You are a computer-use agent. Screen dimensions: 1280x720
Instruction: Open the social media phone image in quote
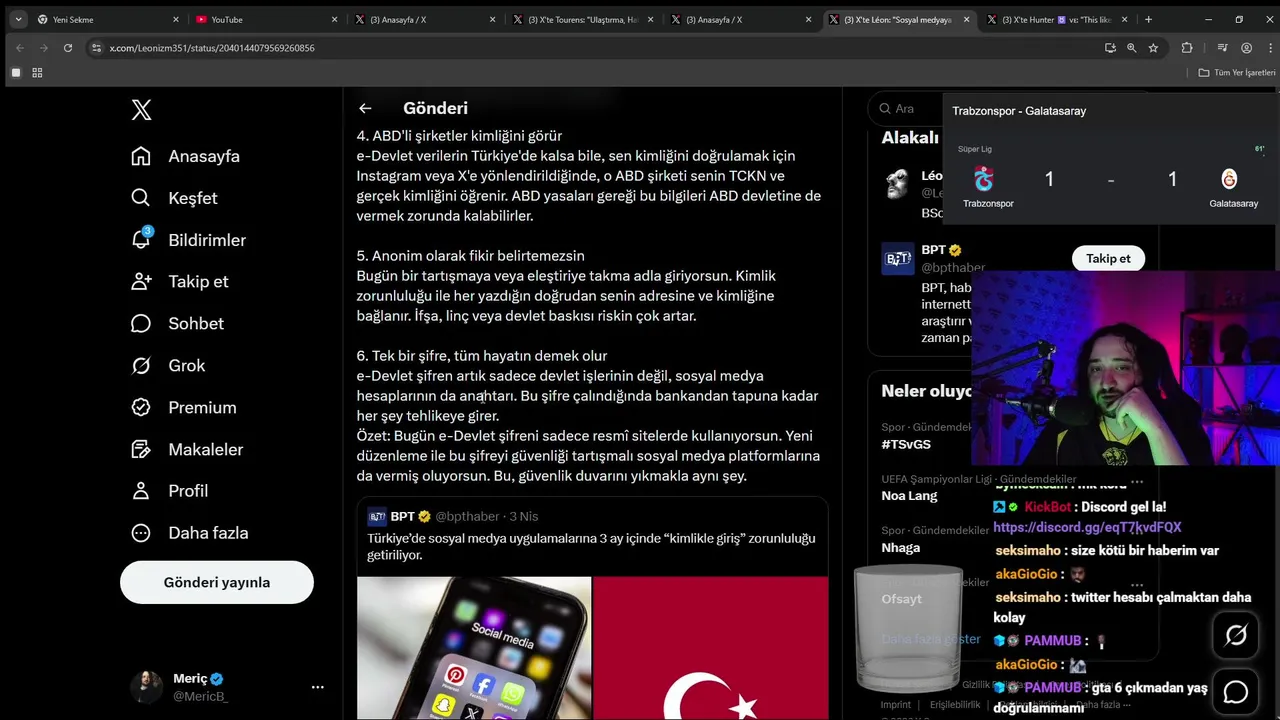(474, 648)
